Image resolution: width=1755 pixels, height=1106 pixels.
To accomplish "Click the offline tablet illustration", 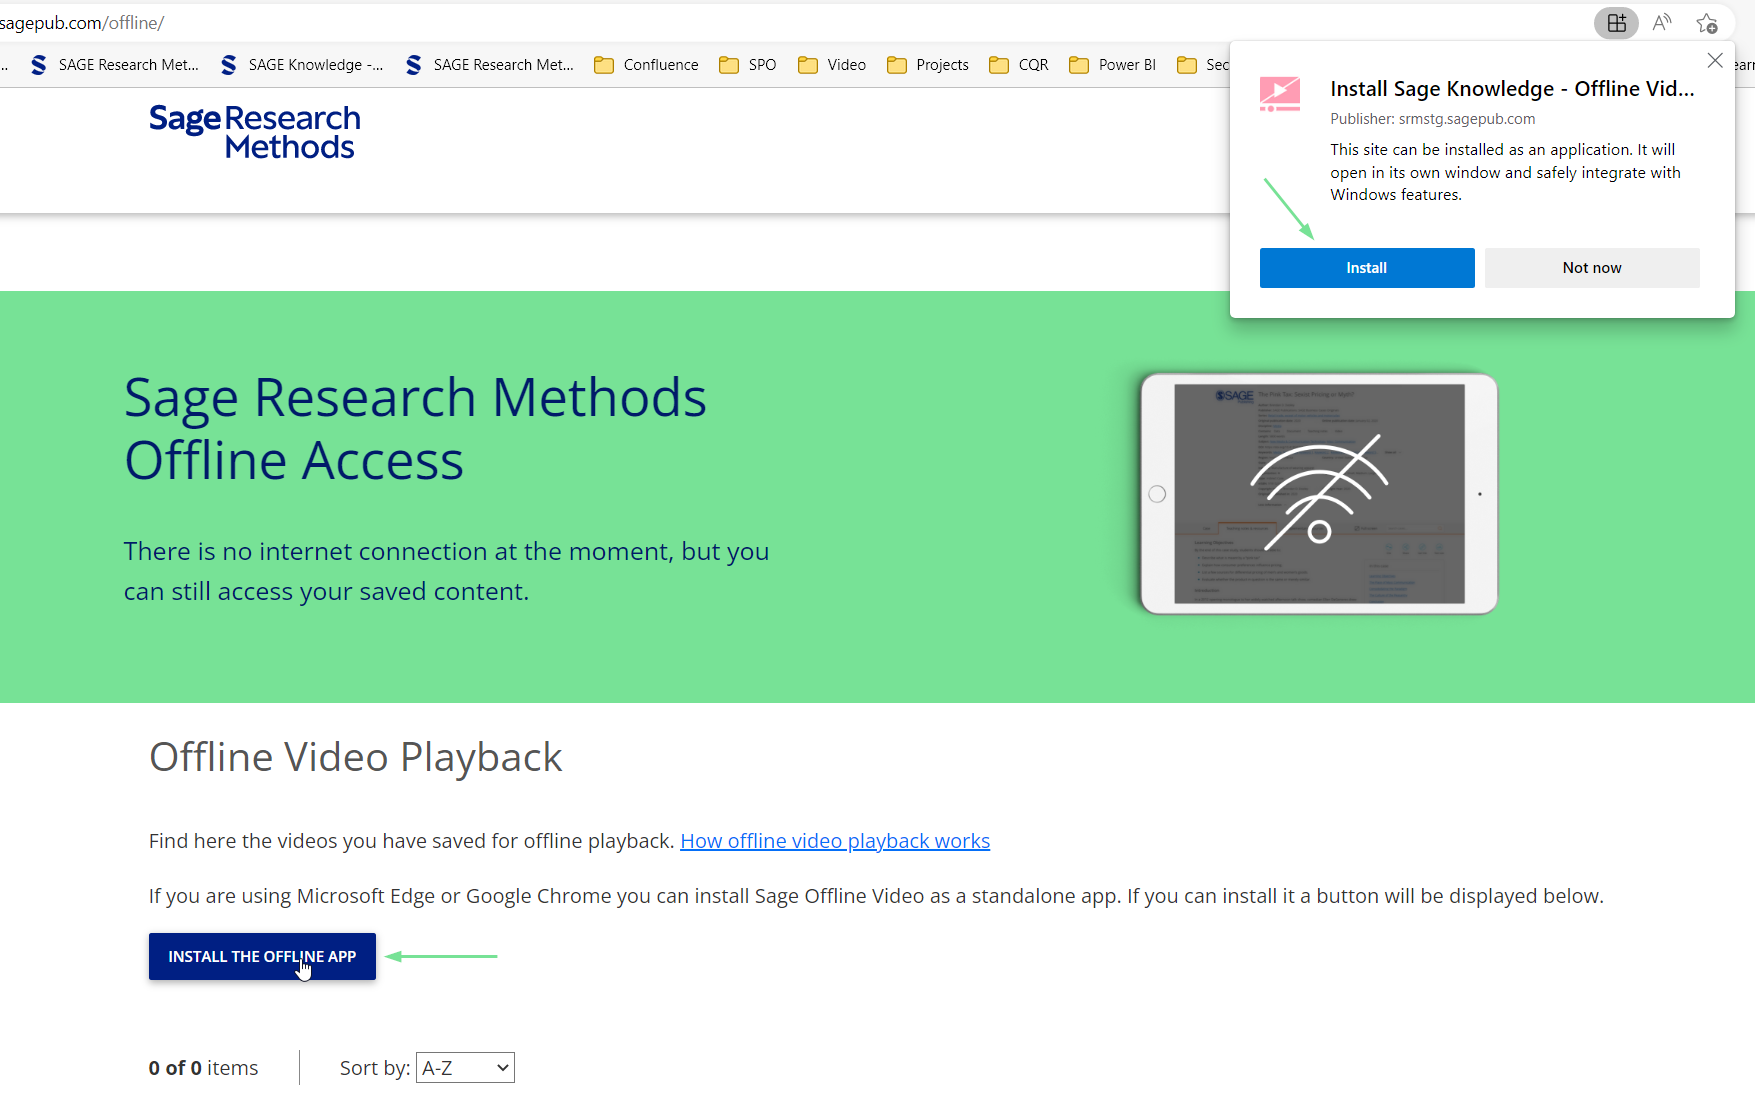I will pos(1319,494).
